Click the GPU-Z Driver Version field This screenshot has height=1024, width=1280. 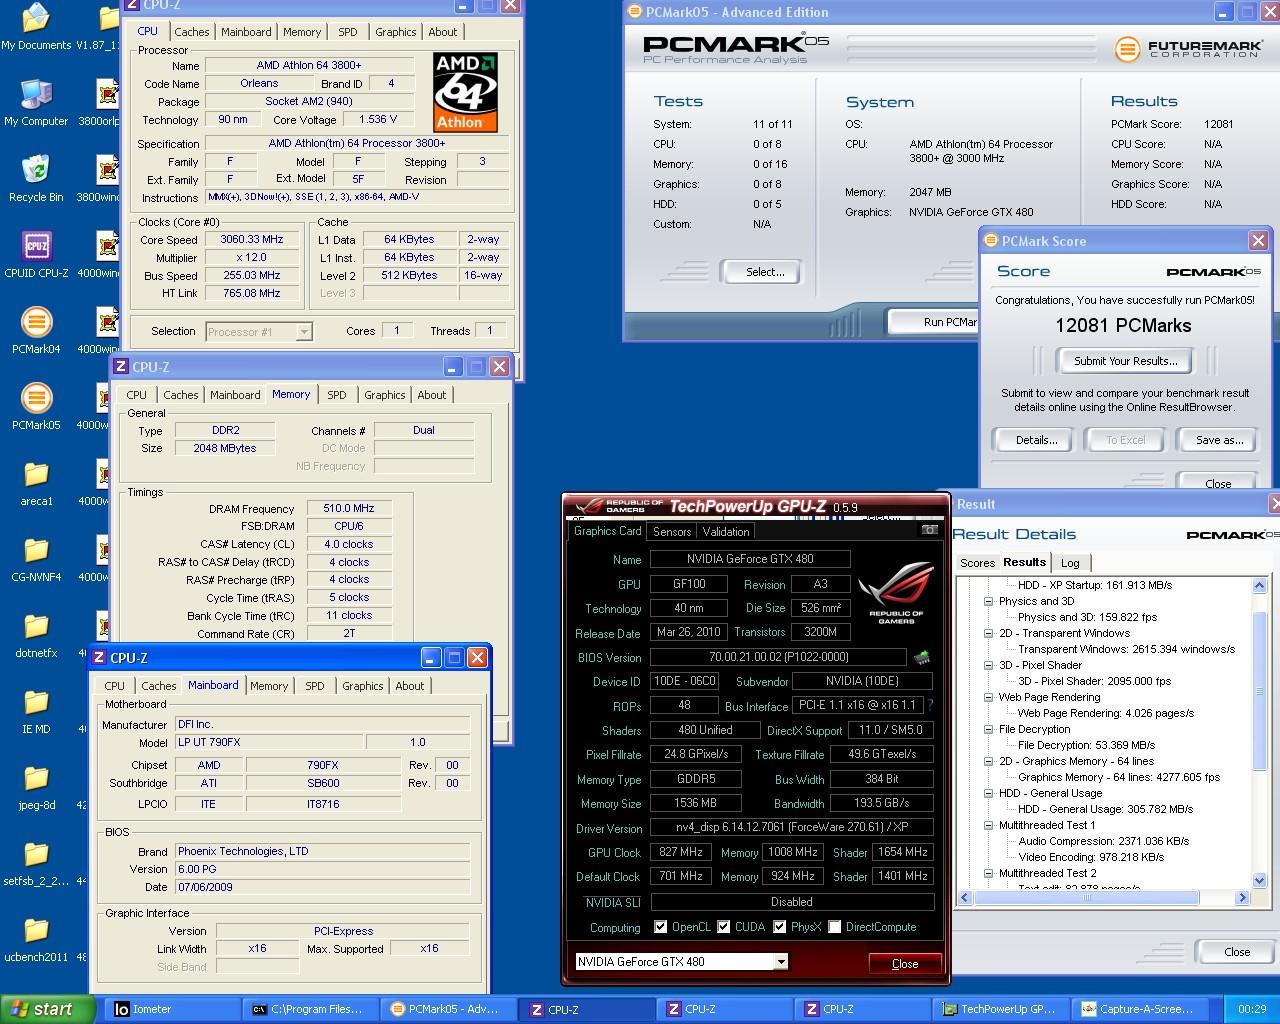pos(791,828)
